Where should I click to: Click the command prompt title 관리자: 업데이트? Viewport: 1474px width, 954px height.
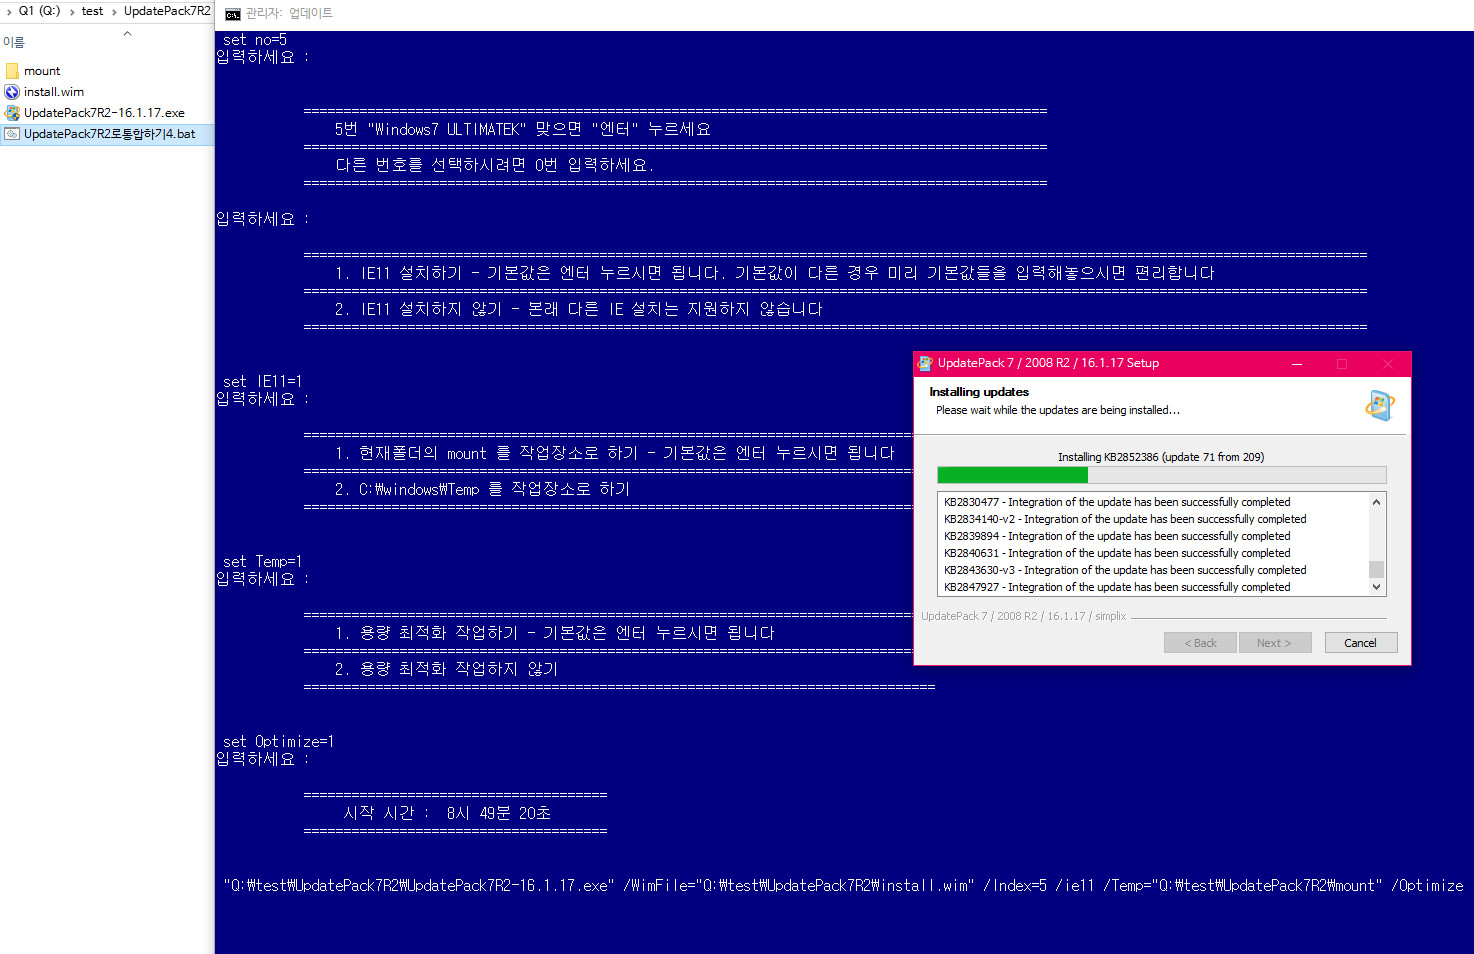(289, 13)
